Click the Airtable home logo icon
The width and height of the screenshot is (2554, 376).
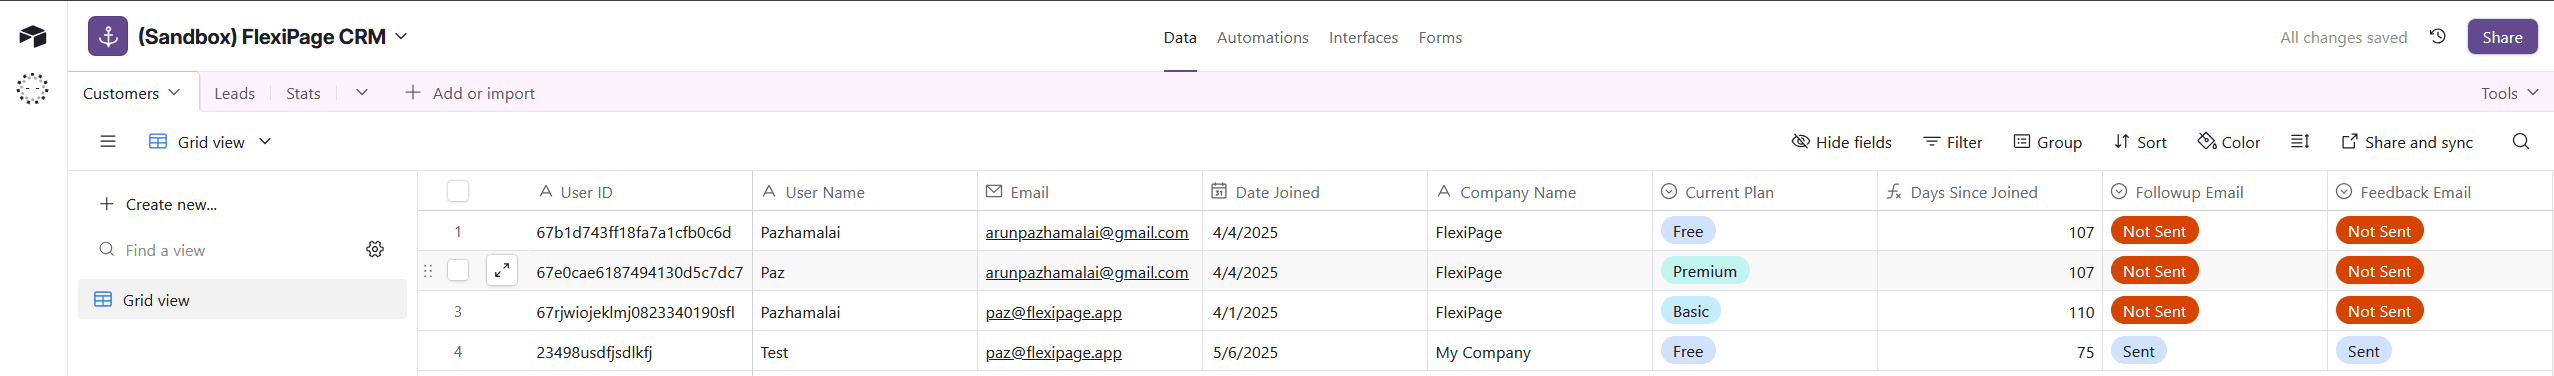pos(32,37)
